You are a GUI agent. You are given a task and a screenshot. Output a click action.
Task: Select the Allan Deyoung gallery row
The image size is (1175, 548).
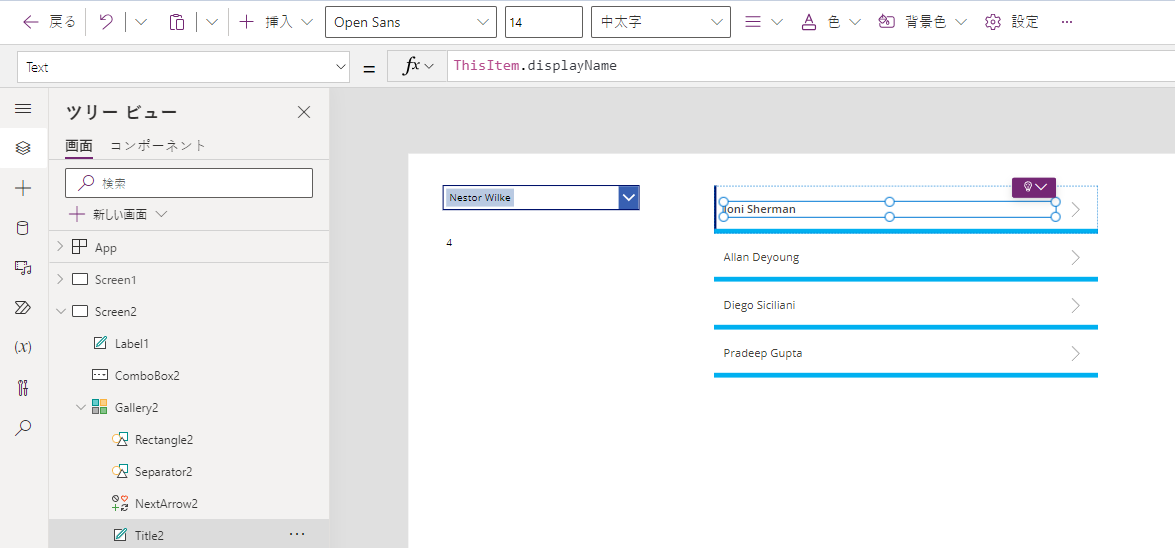906,257
